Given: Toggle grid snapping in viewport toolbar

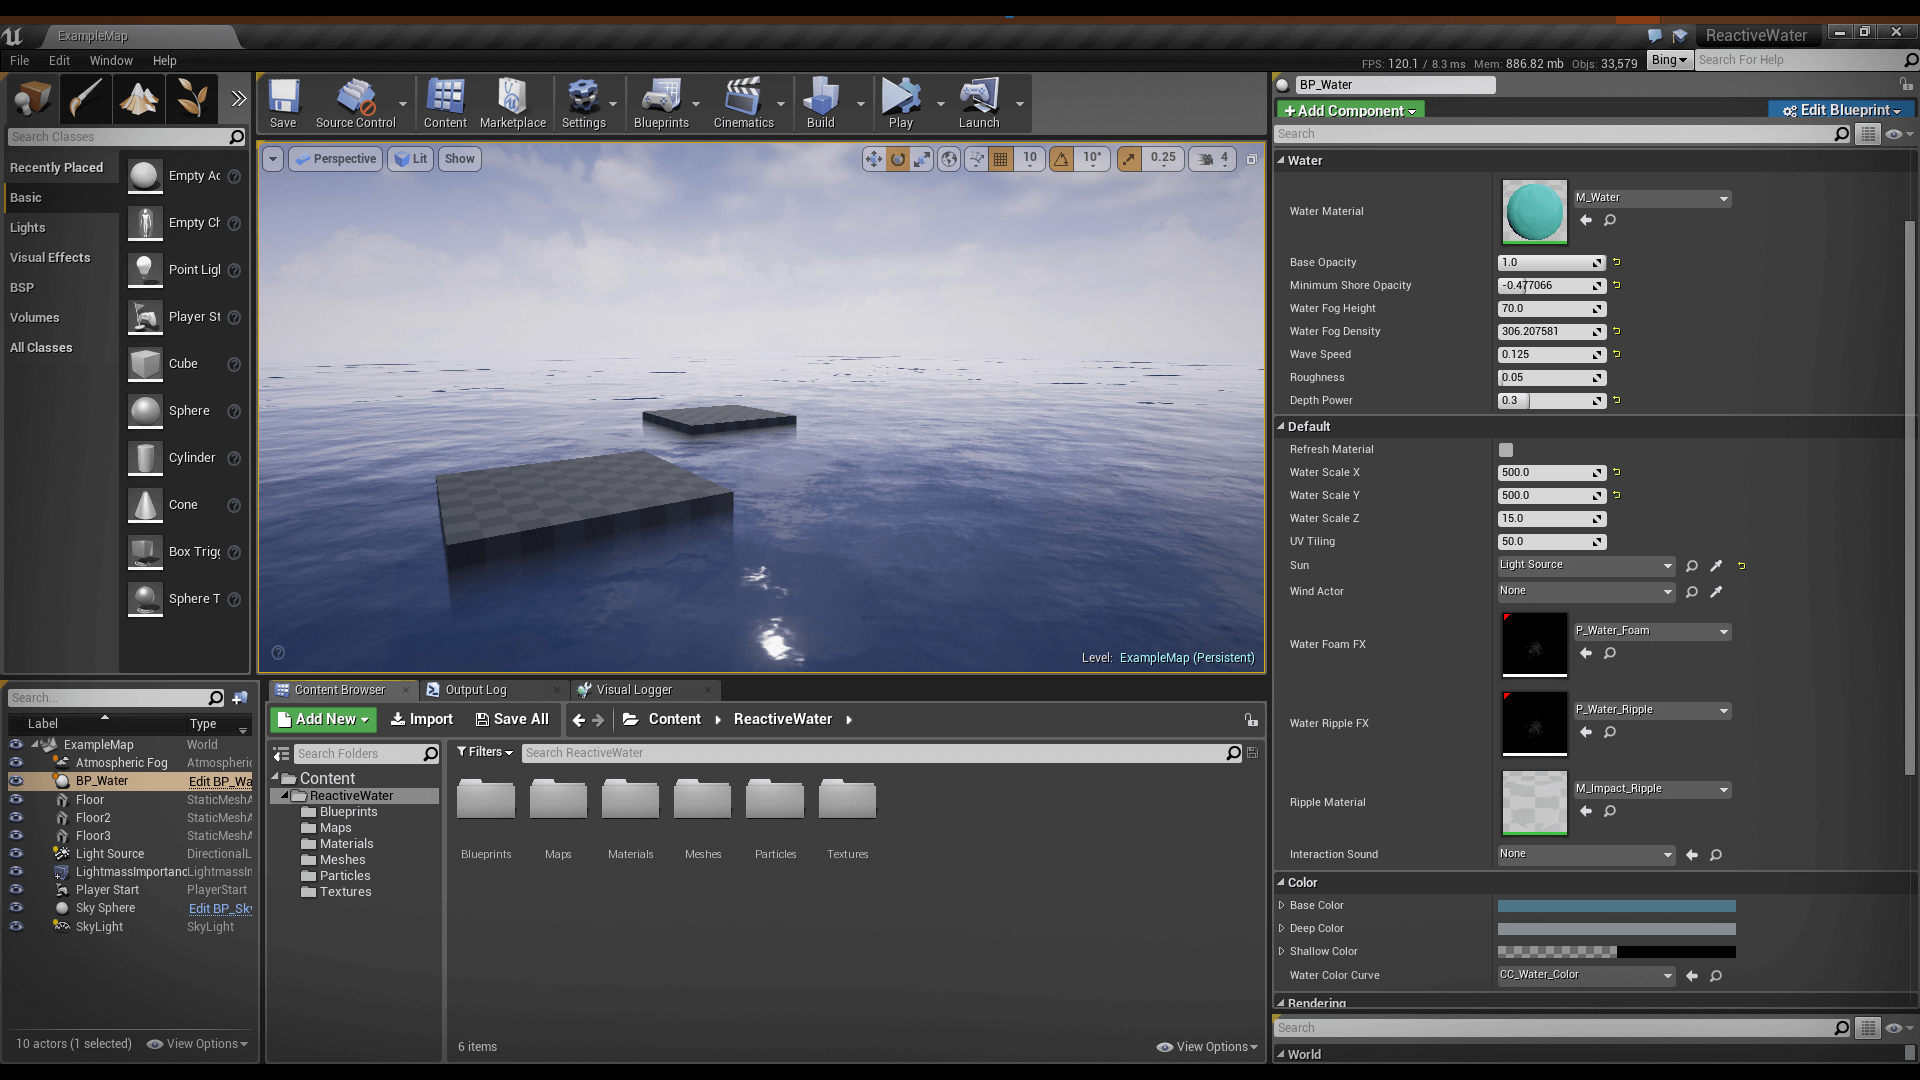Looking at the screenshot, I should click(999, 158).
